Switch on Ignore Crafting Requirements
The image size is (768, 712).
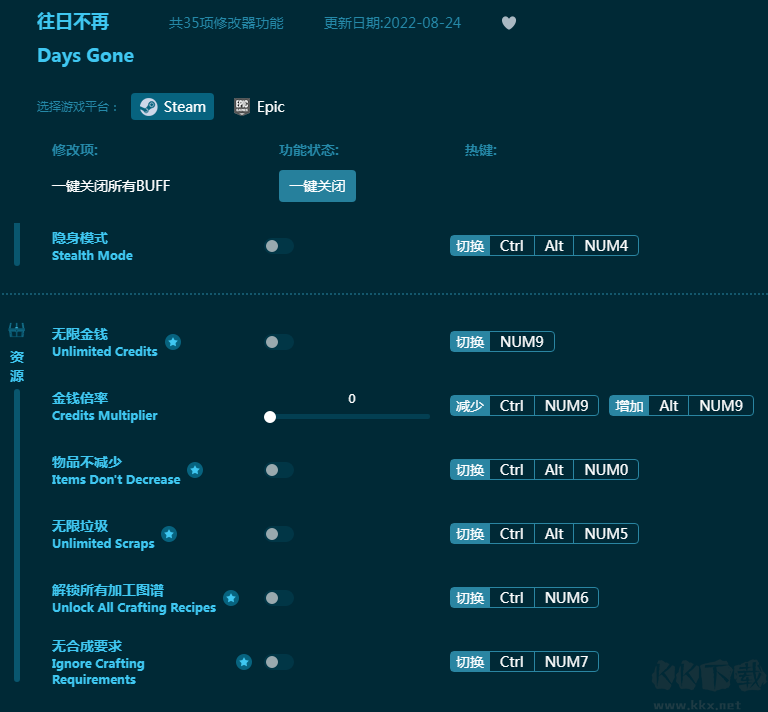(x=279, y=662)
